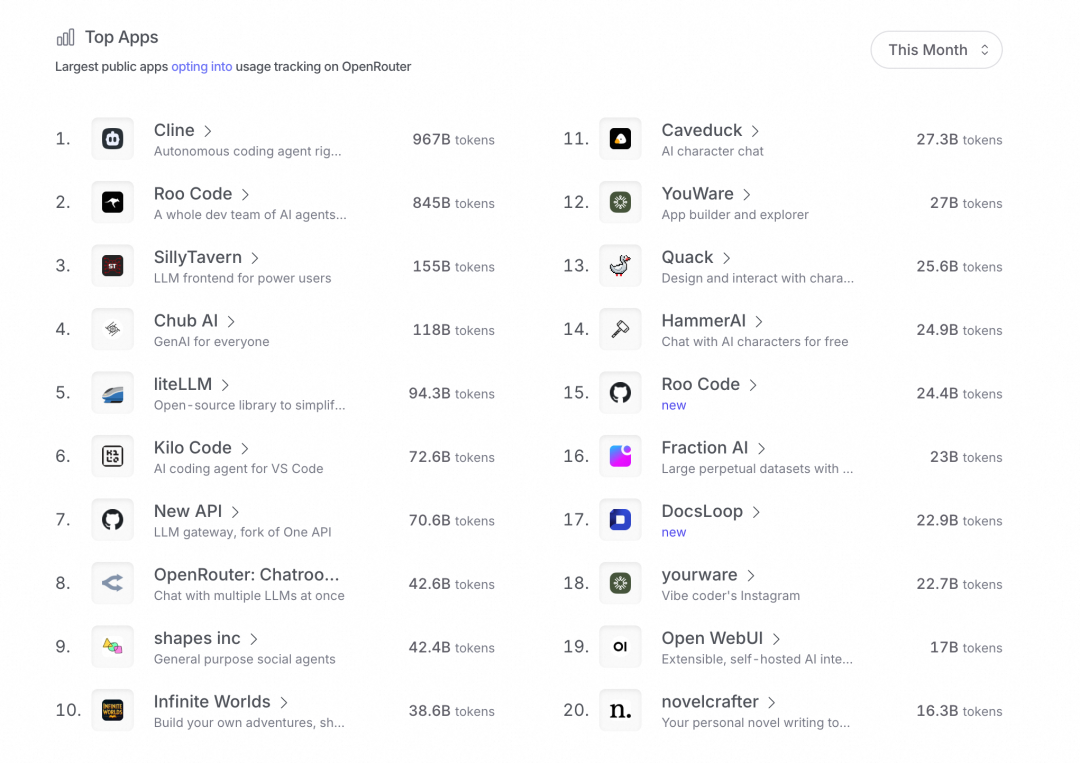Open the New API app link

click(x=188, y=511)
